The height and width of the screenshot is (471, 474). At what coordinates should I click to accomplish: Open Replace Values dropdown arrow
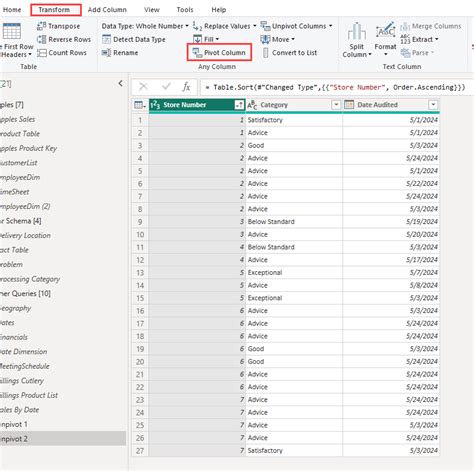point(255,26)
